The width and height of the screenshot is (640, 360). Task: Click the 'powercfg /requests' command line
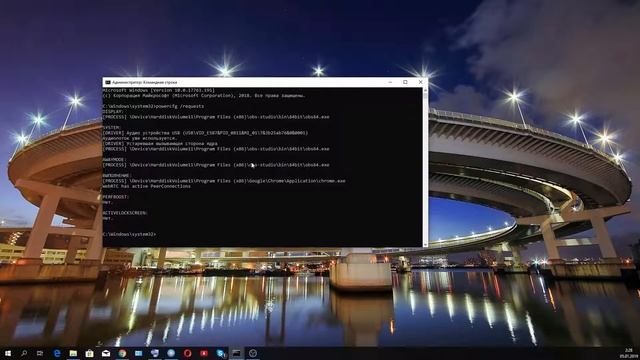pos(153,106)
